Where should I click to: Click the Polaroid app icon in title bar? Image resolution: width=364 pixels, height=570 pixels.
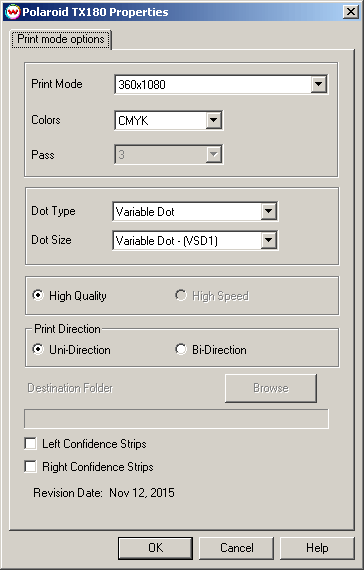[12, 12]
